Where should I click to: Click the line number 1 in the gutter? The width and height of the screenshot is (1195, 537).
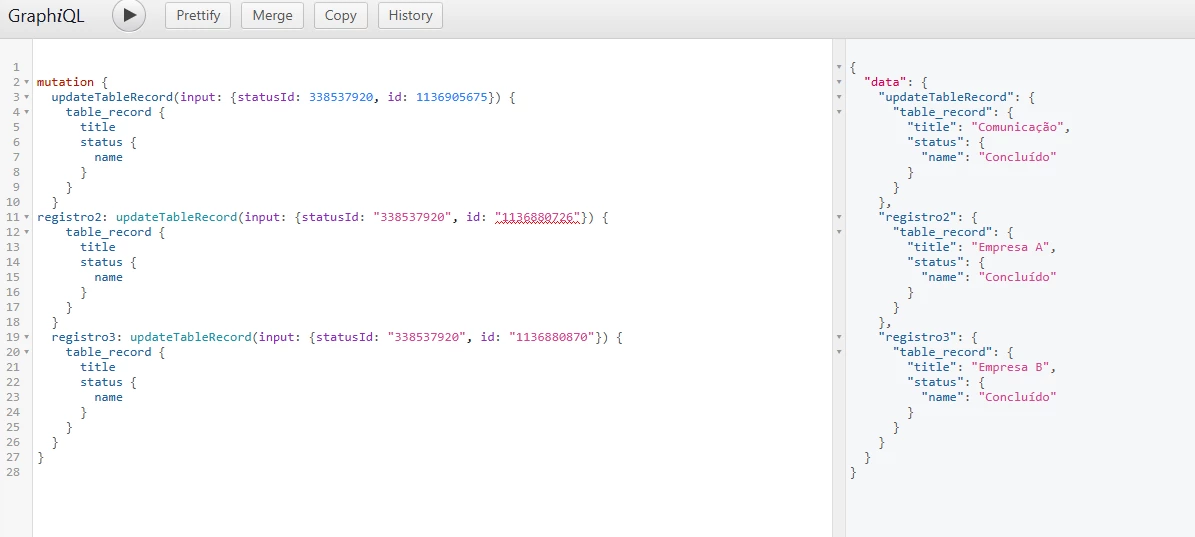16,67
